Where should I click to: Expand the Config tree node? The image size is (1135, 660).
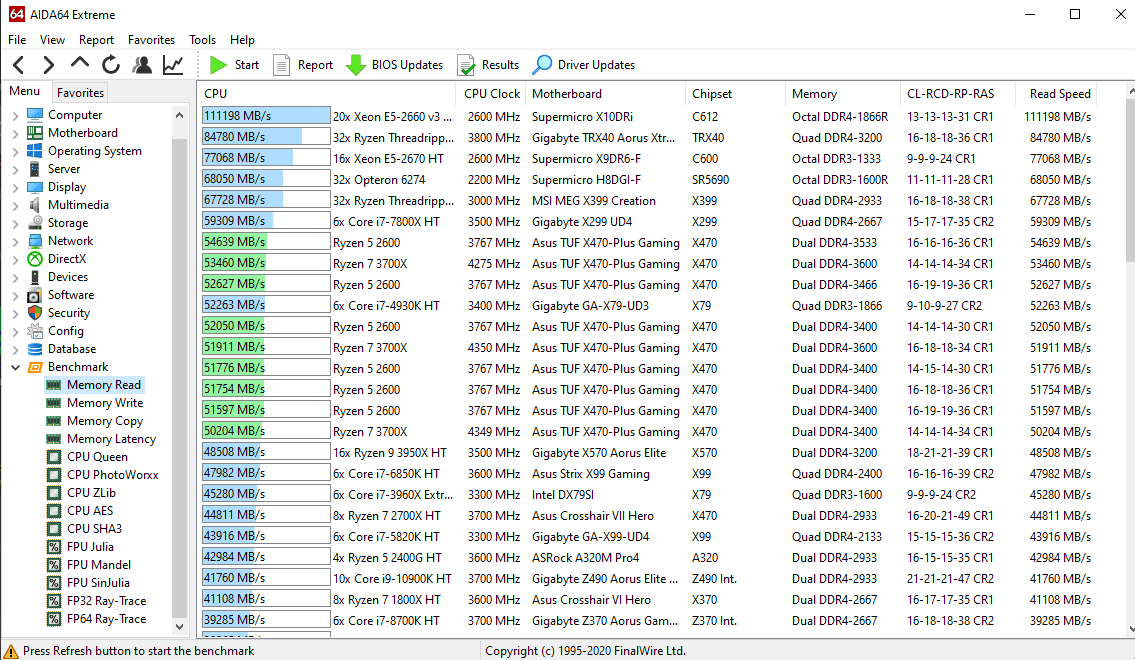[x=15, y=331]
